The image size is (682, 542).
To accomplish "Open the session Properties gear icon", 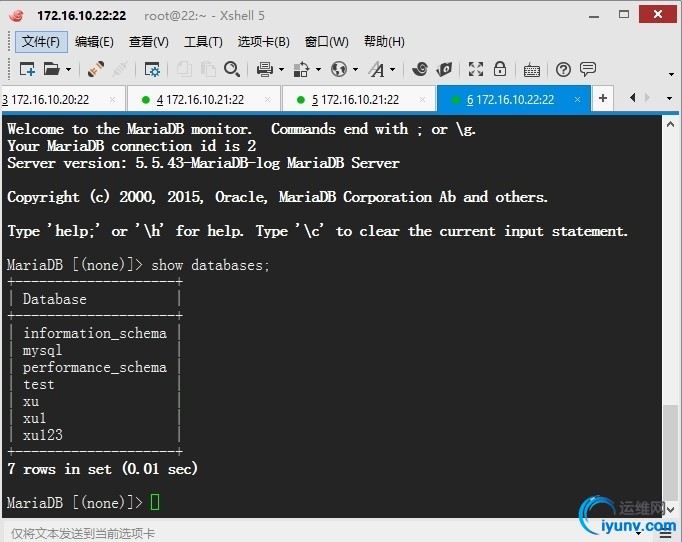I will [152, 70].
